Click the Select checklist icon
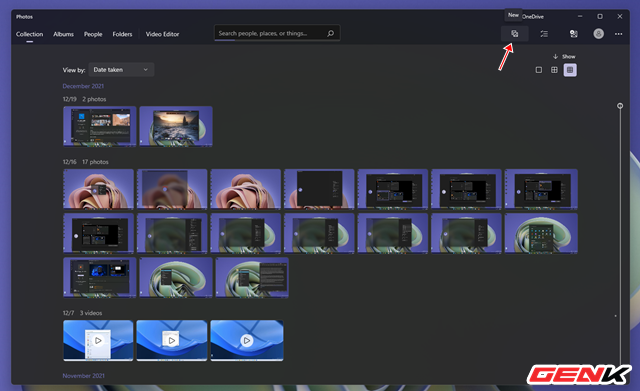The height and width of the screenshot is (391, 640). (x=544, y=34)
